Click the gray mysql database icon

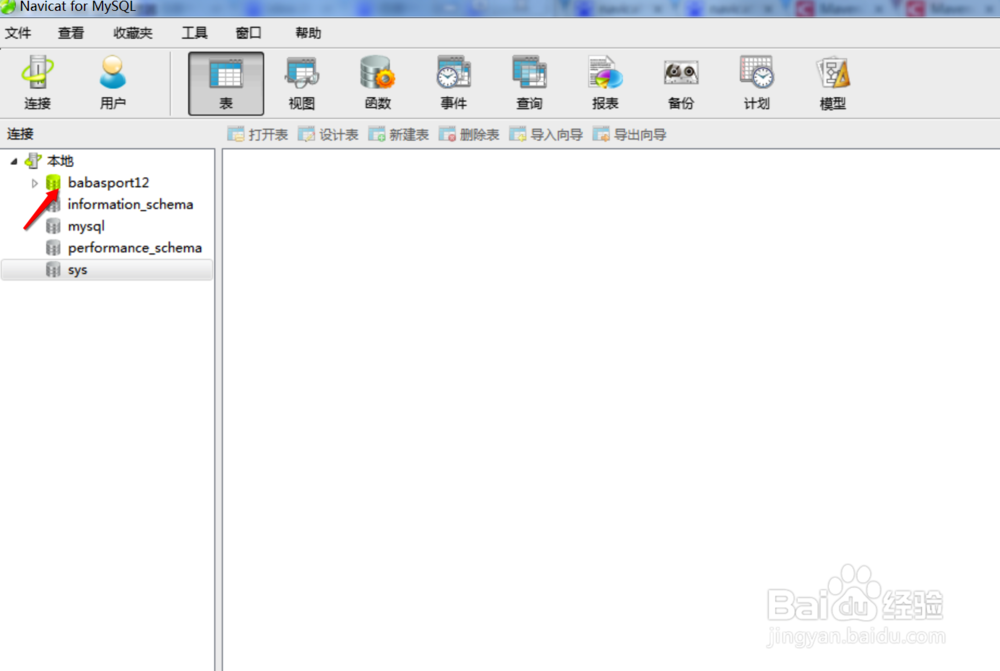[x=53, y=226]
